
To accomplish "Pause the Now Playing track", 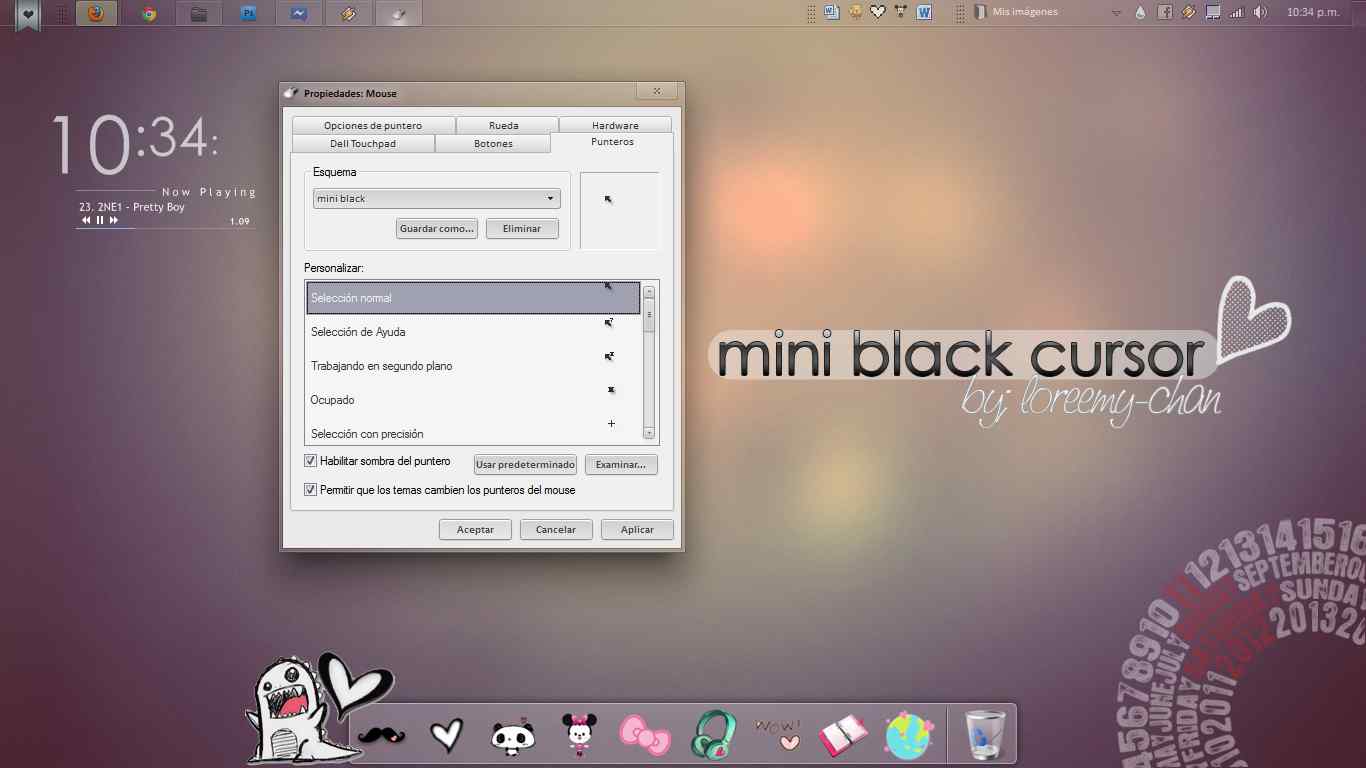I will 100,220.
